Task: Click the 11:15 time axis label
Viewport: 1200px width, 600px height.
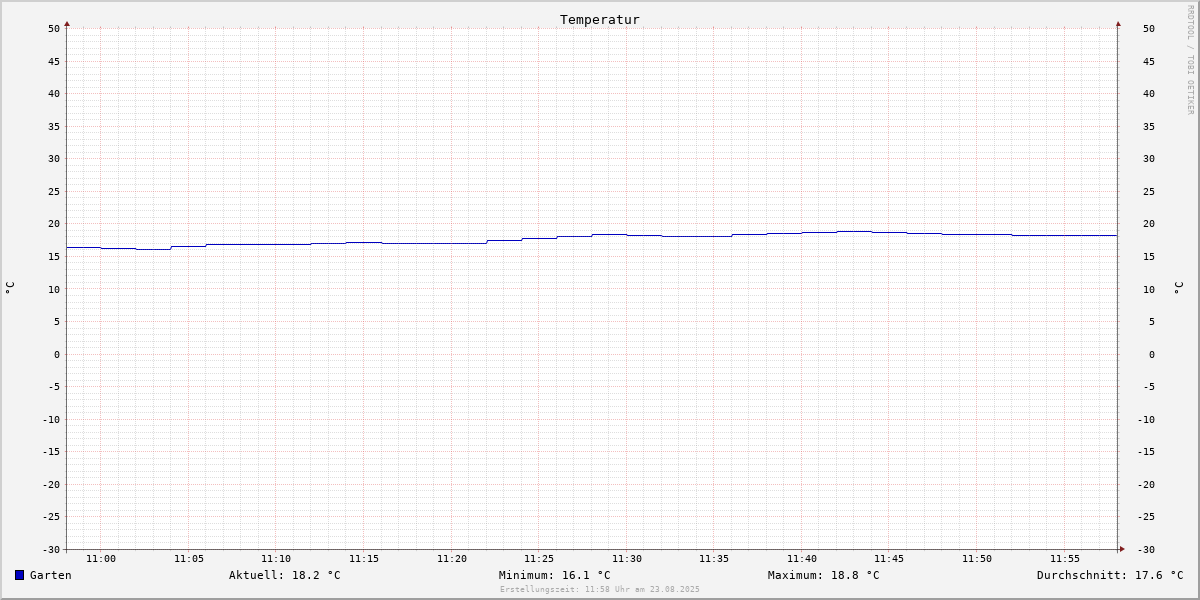Action: pos(364,559)
